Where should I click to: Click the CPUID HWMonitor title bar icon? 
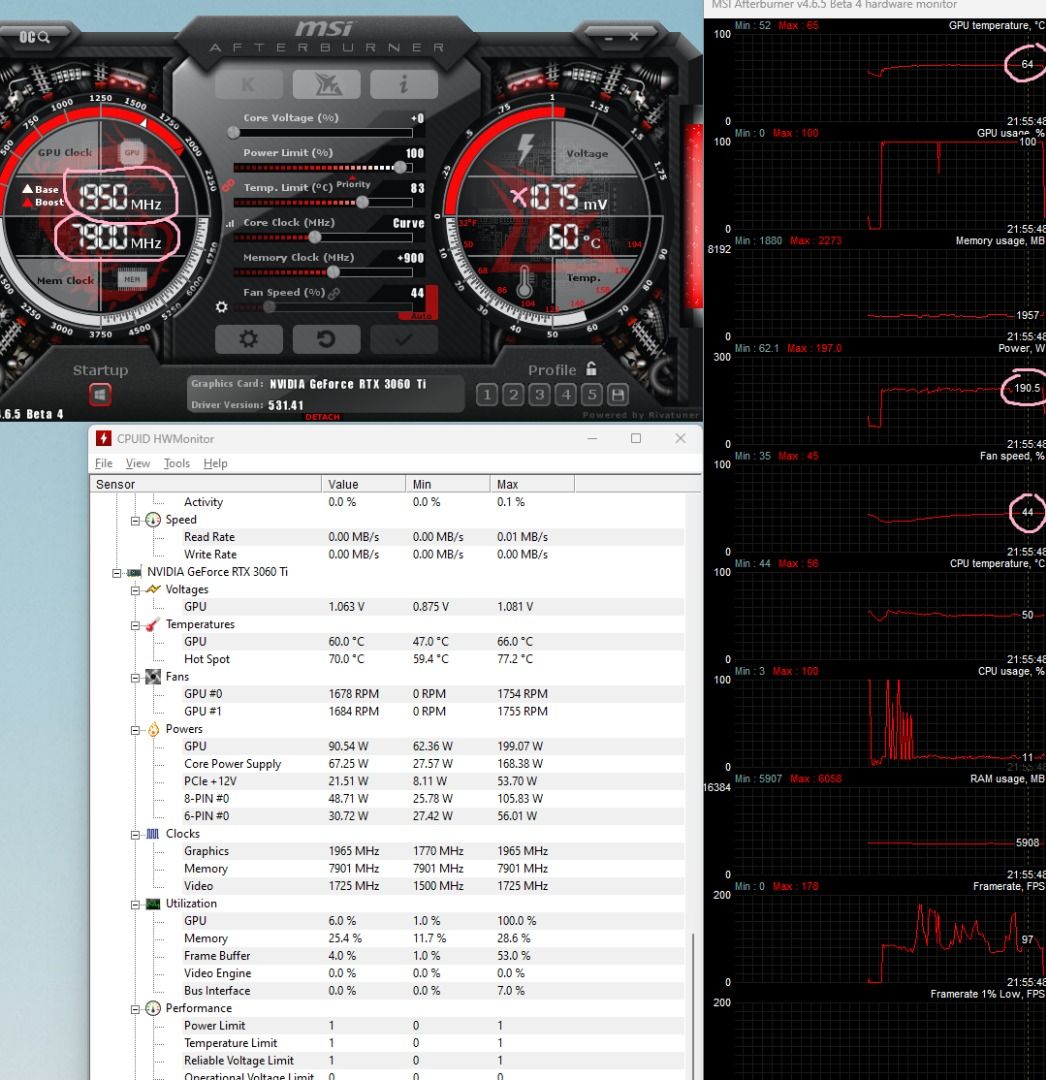103,438
